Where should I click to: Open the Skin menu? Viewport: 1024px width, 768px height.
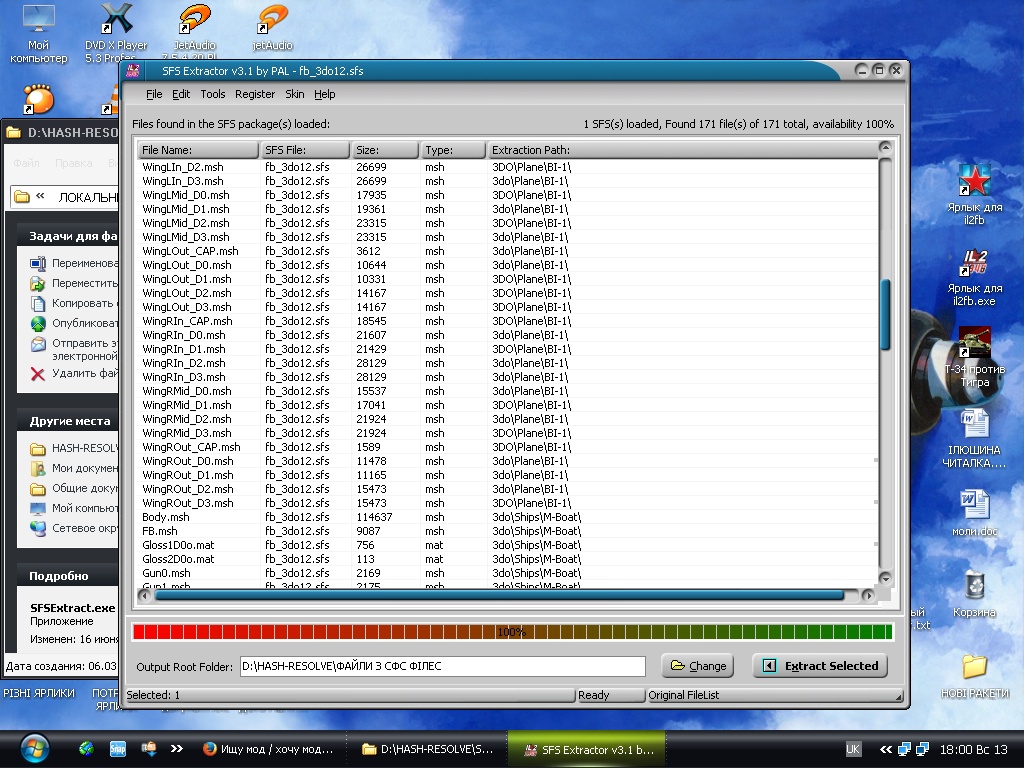[295, 94]
